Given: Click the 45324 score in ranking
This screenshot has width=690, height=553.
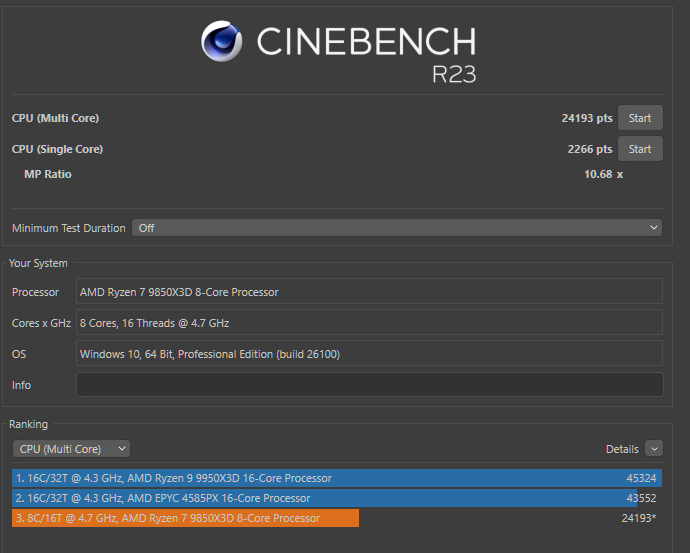Looking at the screenshot, I should [641, 478].
